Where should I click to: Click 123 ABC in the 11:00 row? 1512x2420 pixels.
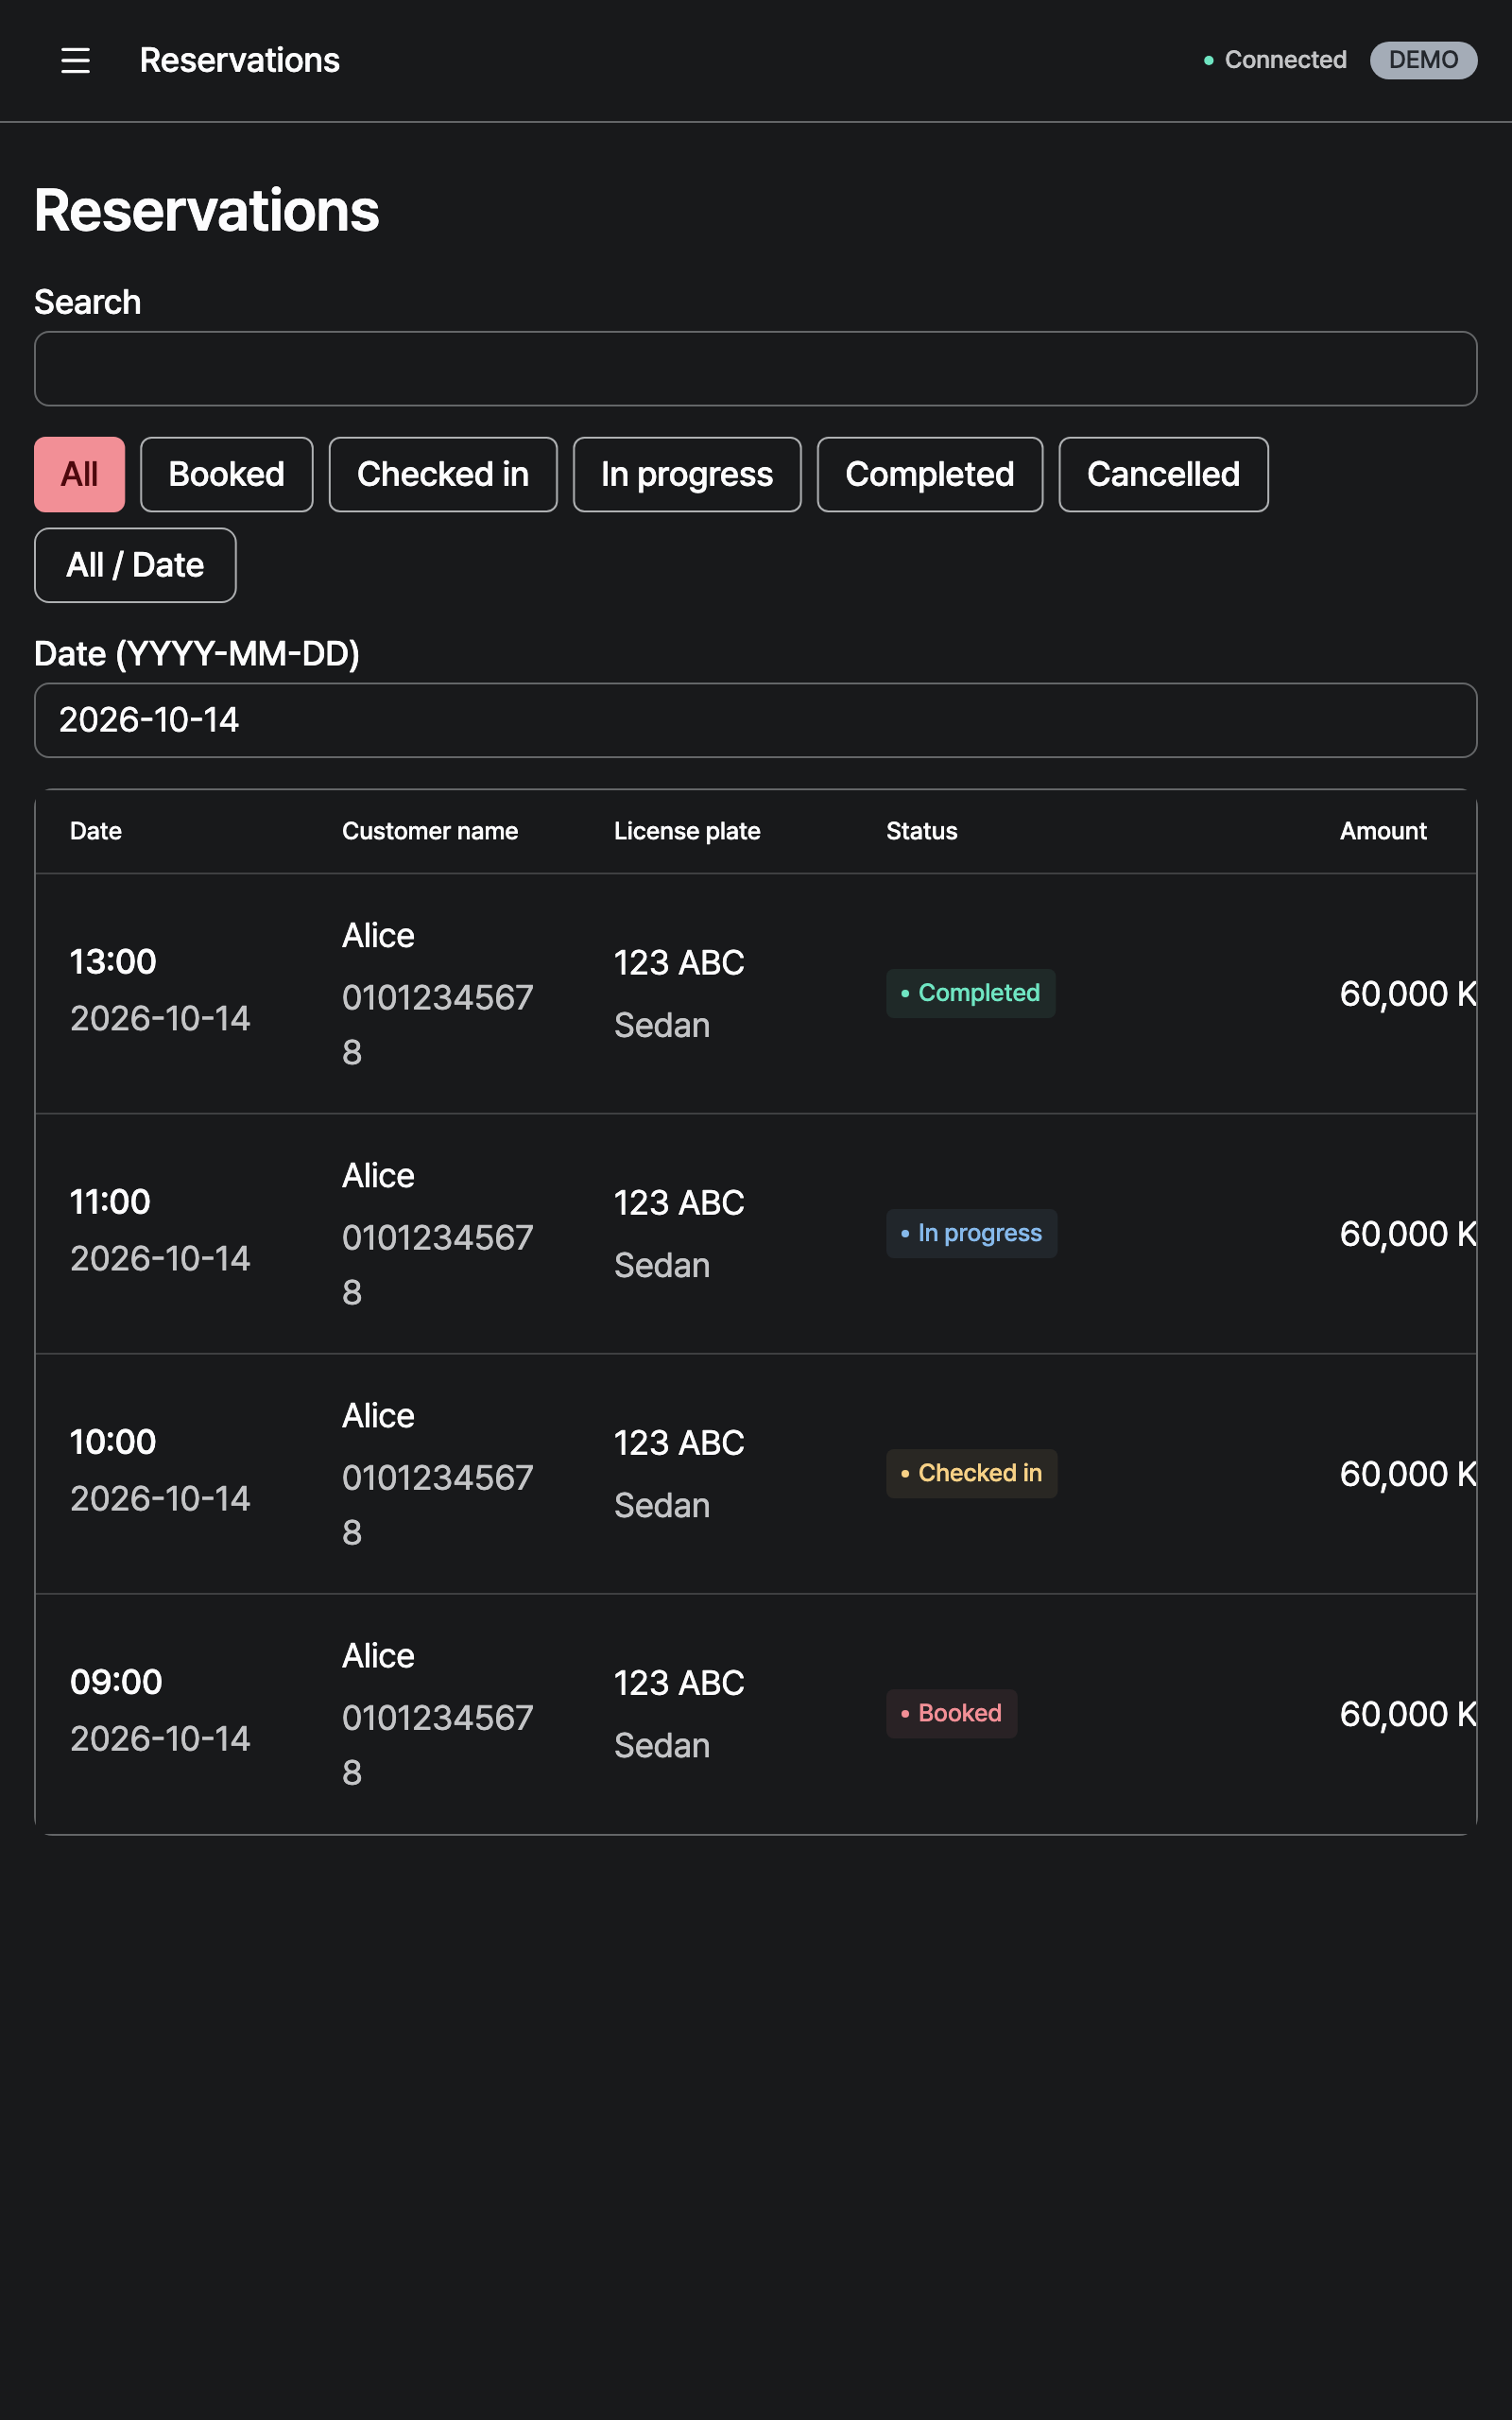coord(679,1203)
